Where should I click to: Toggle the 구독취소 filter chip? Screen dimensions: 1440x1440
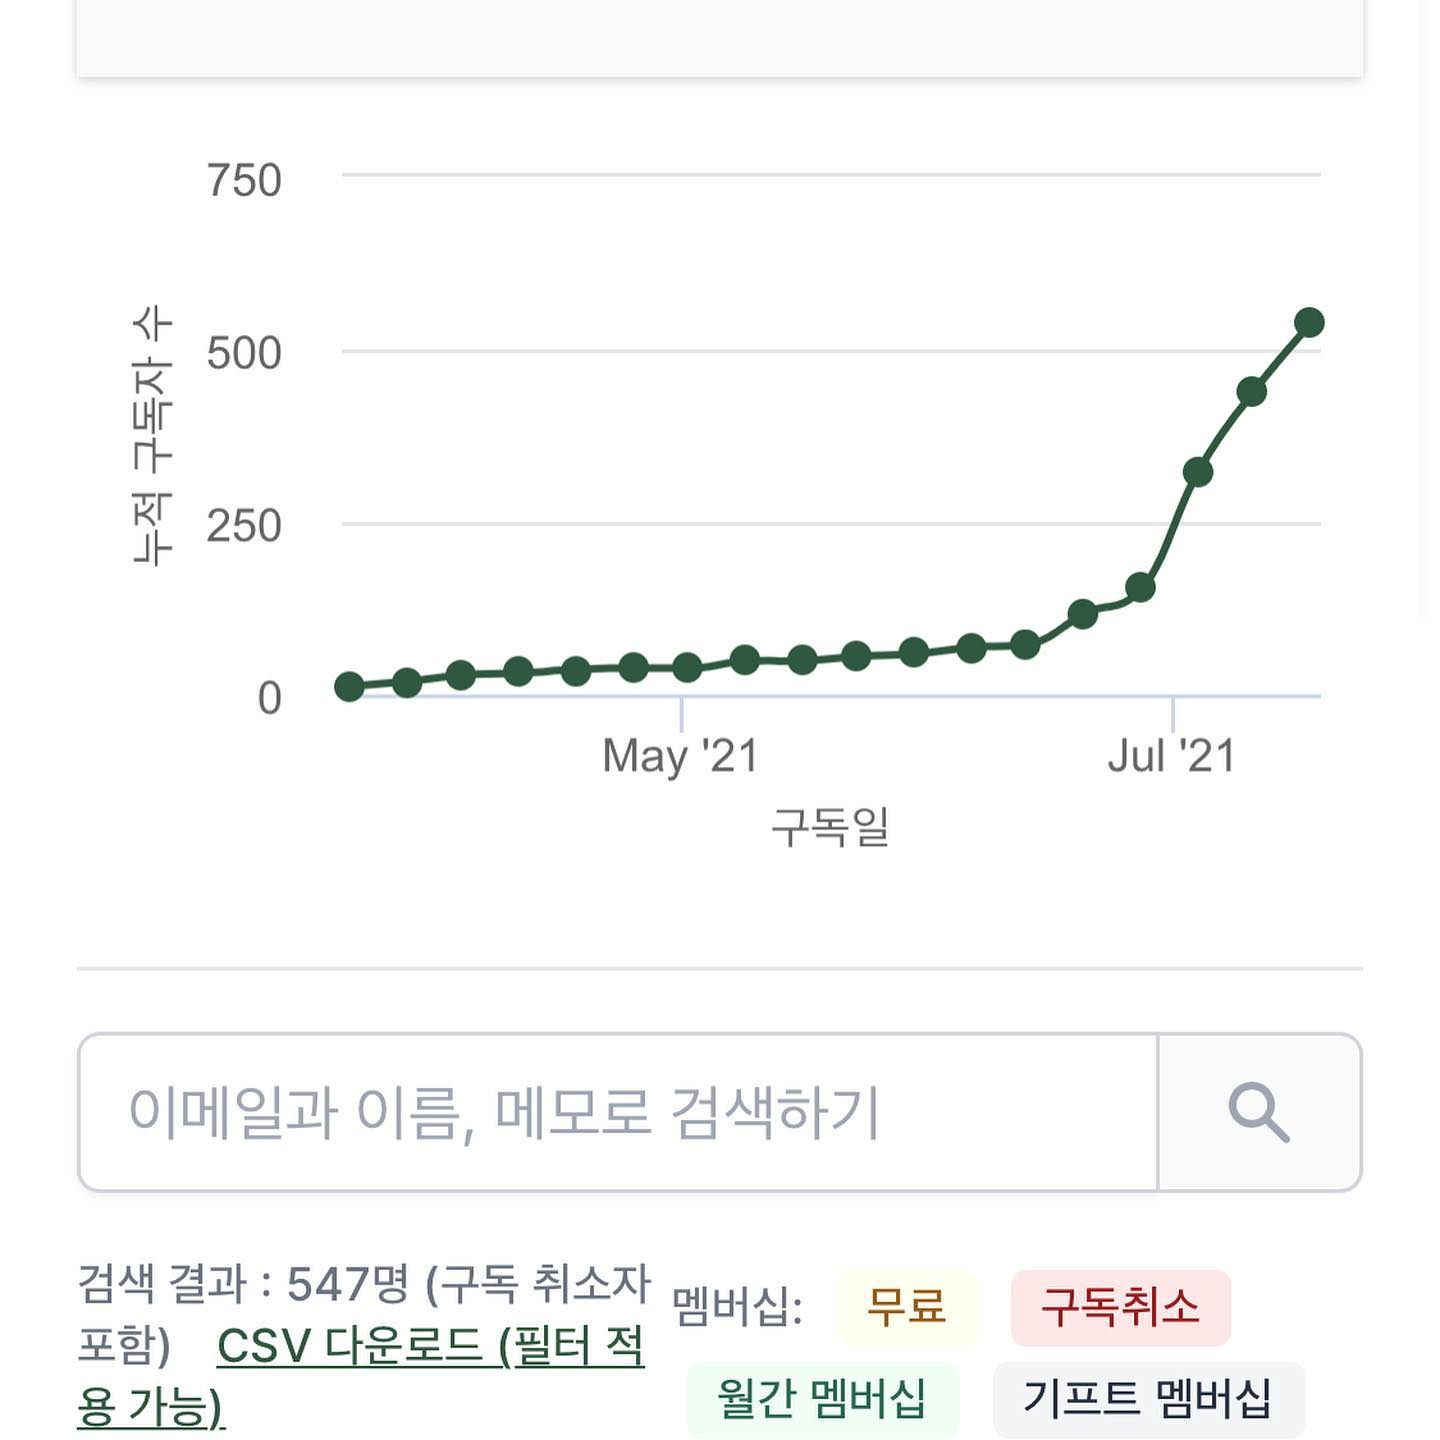click(x=1120, y=1307)
